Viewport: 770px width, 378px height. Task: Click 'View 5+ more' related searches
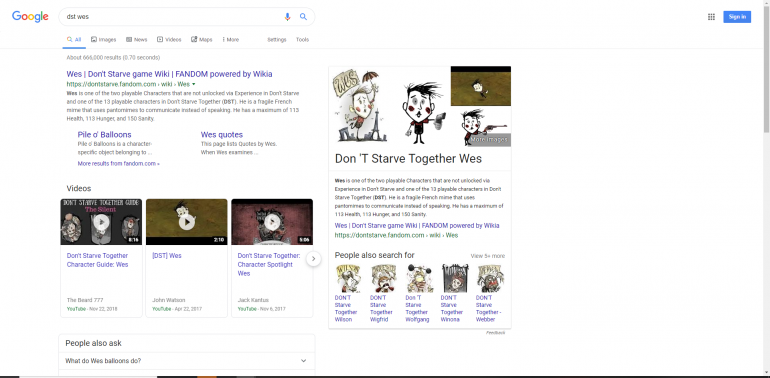coord(487,256)
